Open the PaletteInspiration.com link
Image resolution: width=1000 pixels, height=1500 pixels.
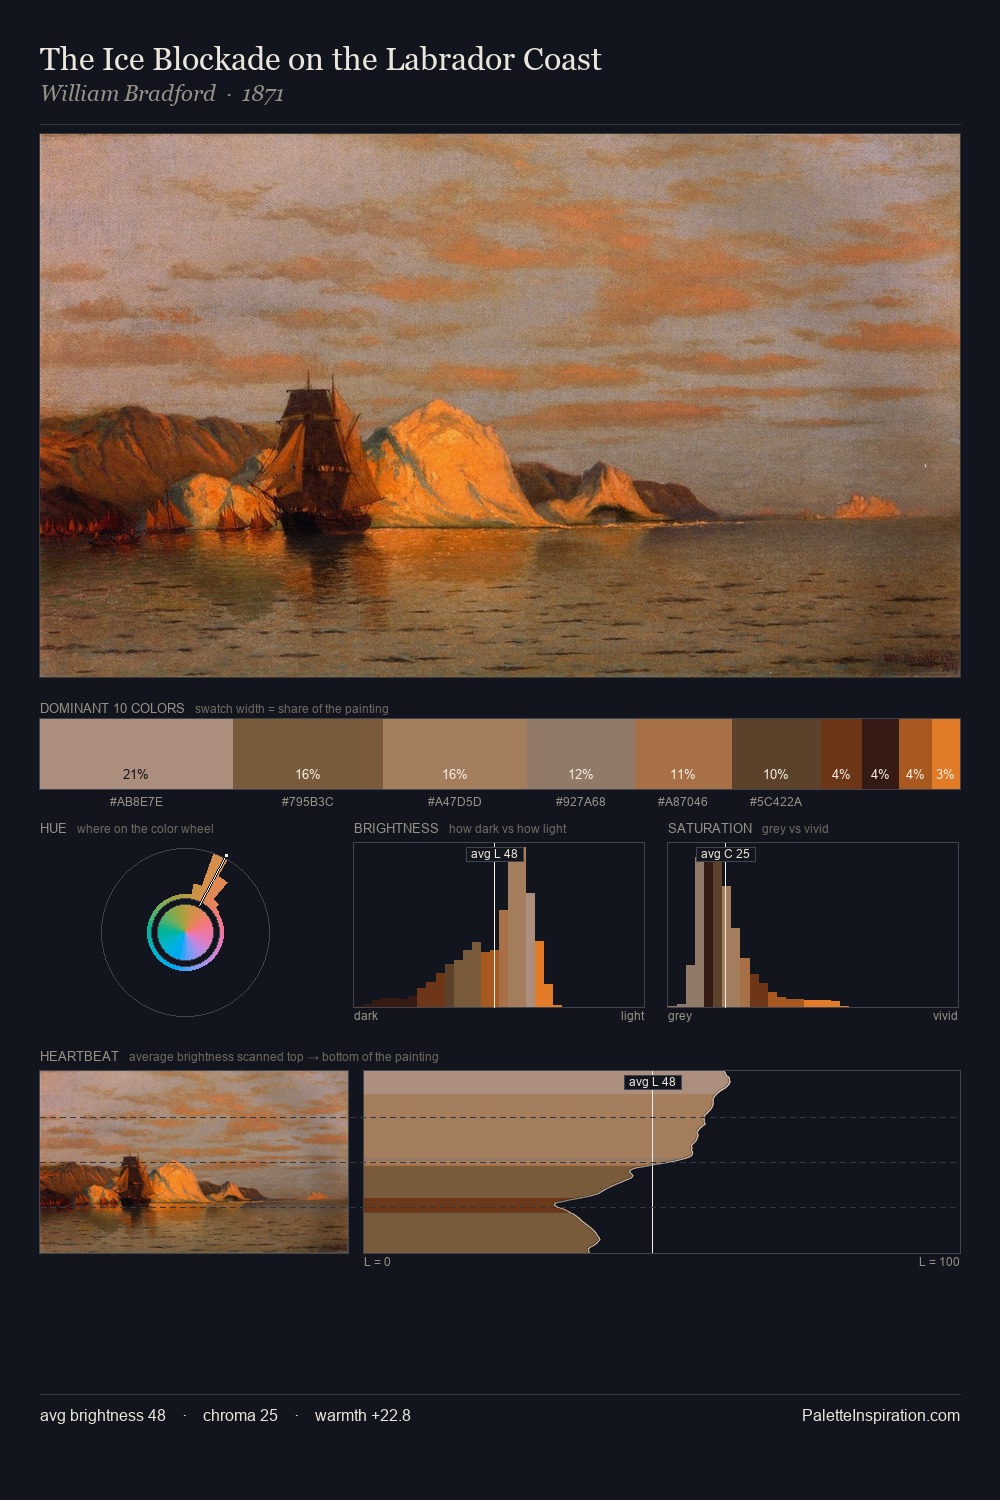click(881, 1415)
